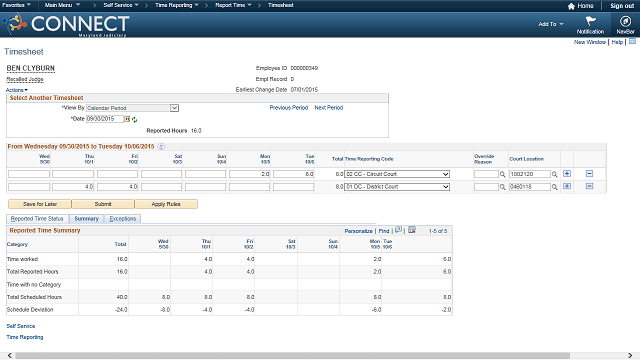Screen dimensions: 640x360
Task: Click the Home house icon
Action: pyautogui.click(x=571, y=6)
